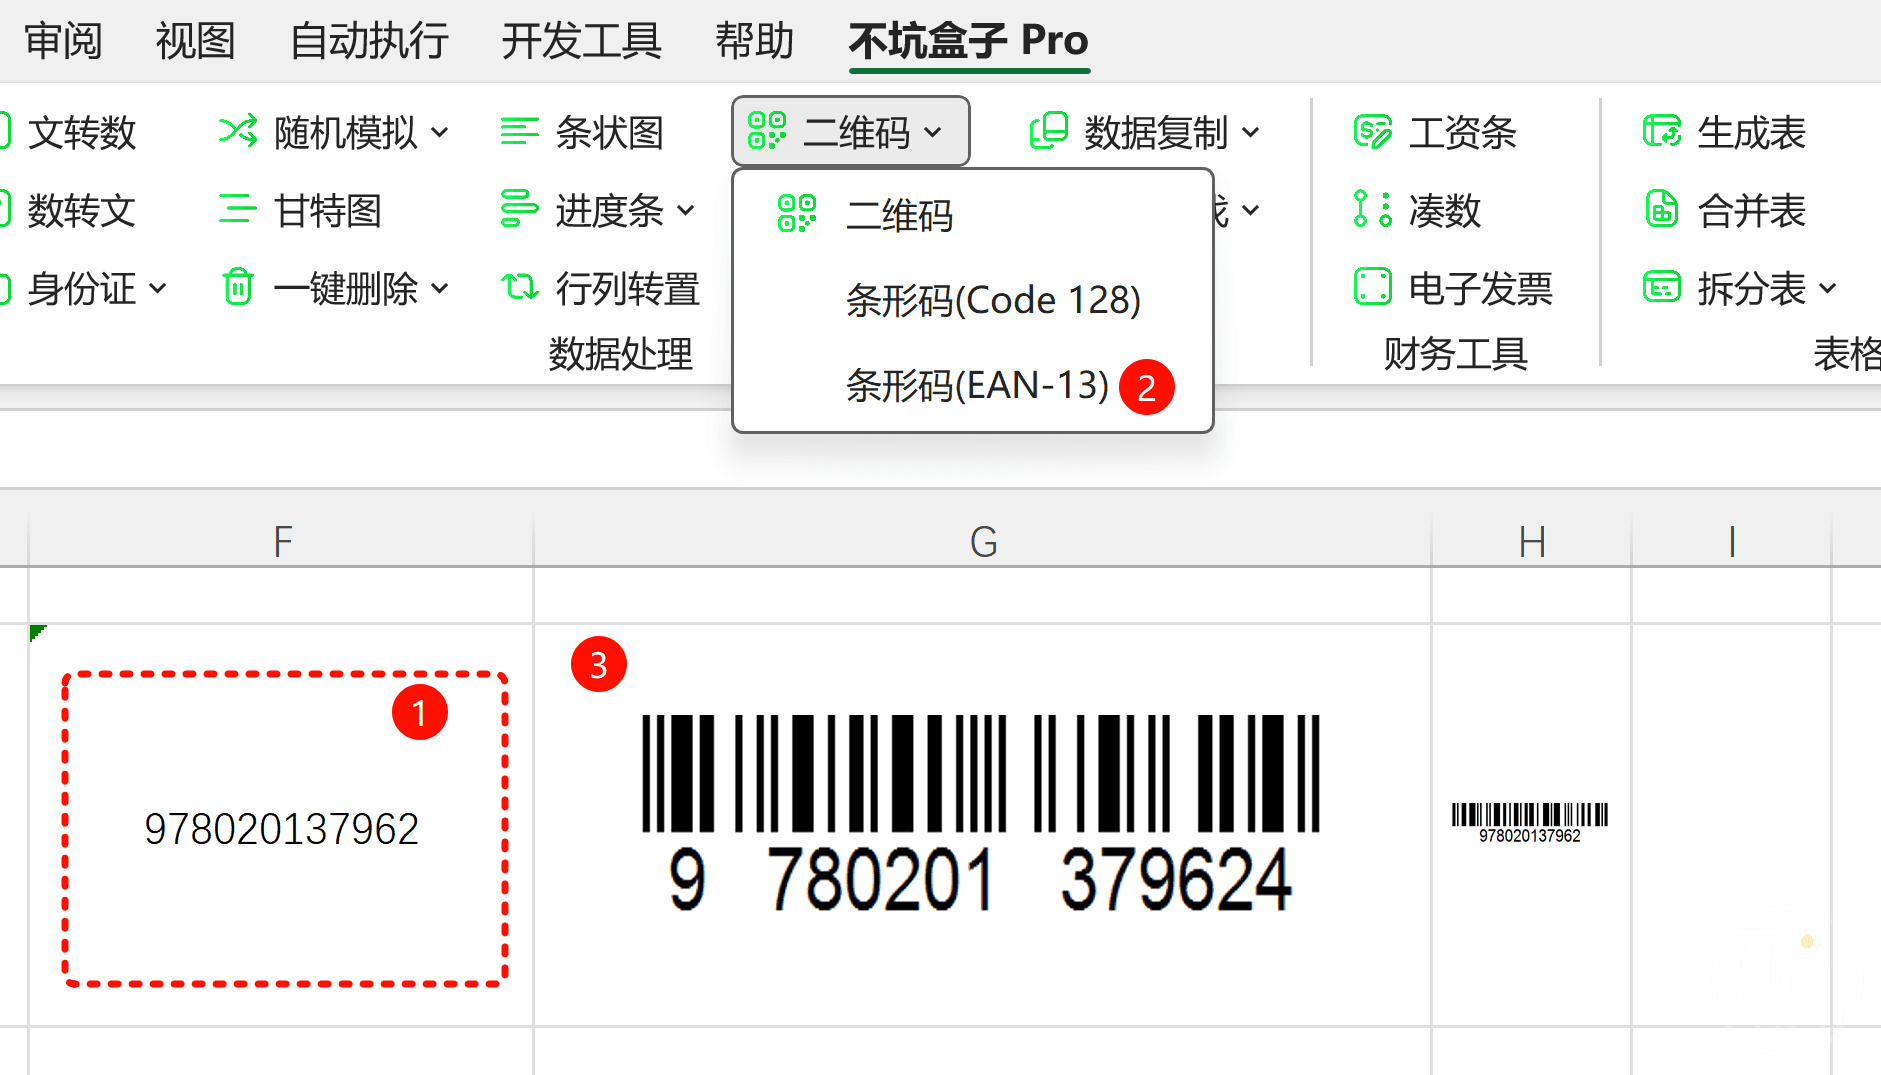Select the 不坑盒子 Pro tab
Viewport: 1881px width, 1075px height.
pos(969,41)
